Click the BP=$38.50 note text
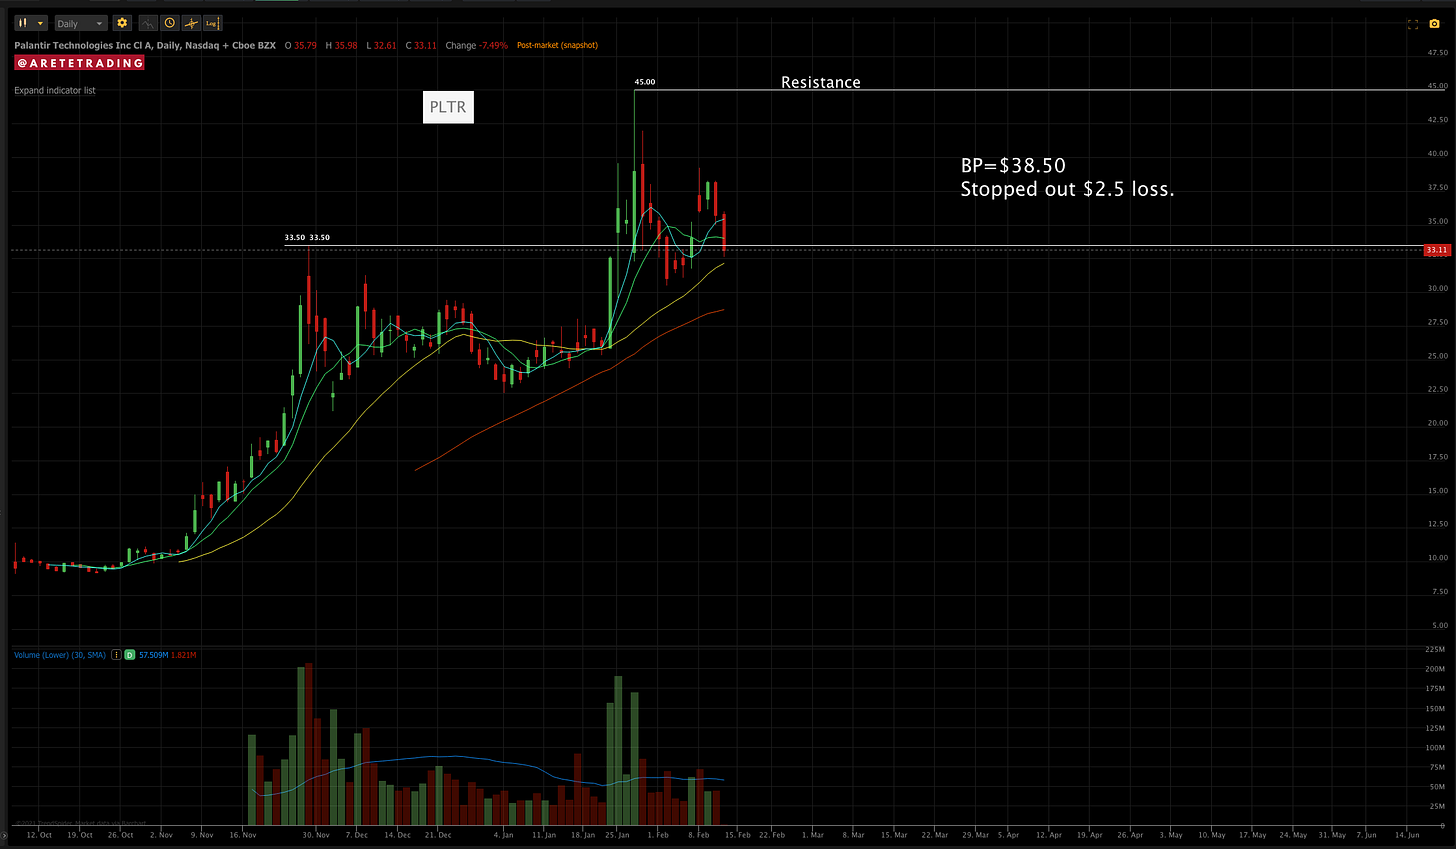Screen dimensions: 1456x849 [x=1013, y=166]
